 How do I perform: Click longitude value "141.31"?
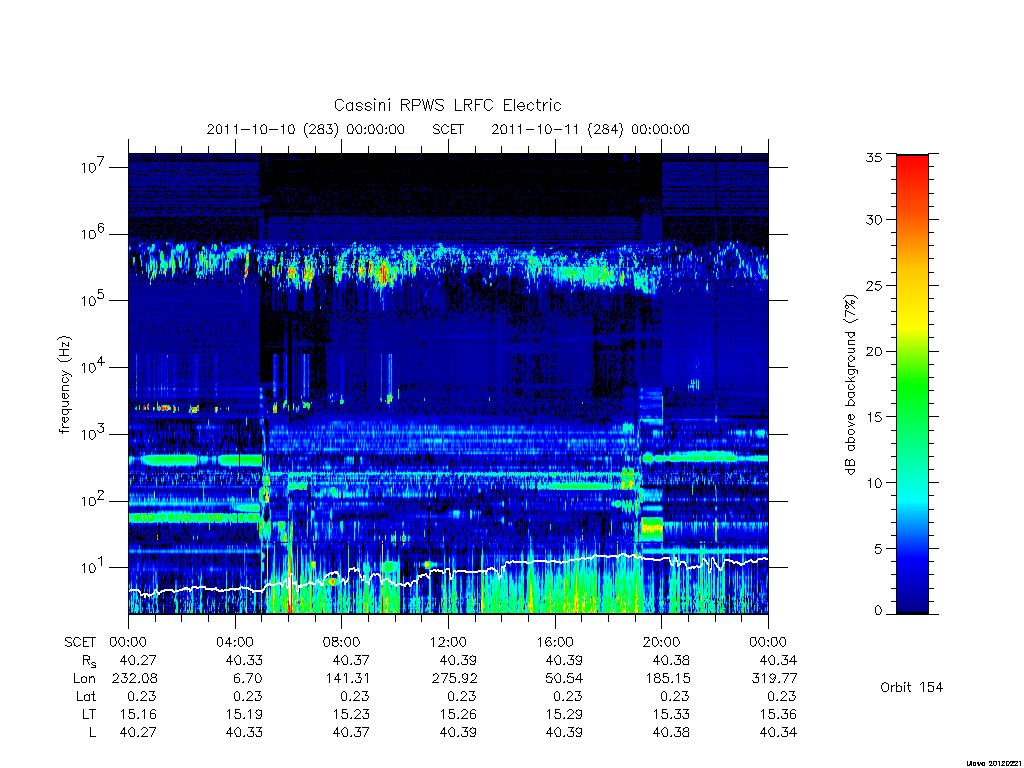[346, 679]
